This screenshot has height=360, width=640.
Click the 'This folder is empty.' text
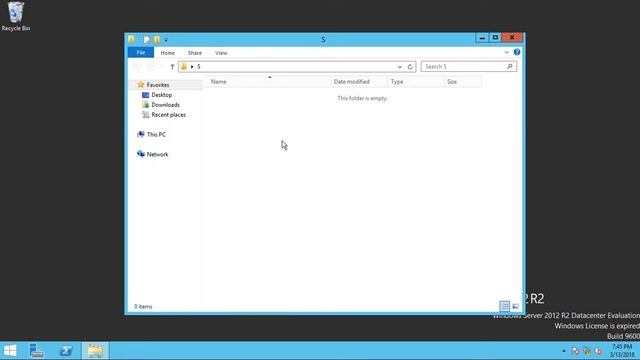click(362, 98)
